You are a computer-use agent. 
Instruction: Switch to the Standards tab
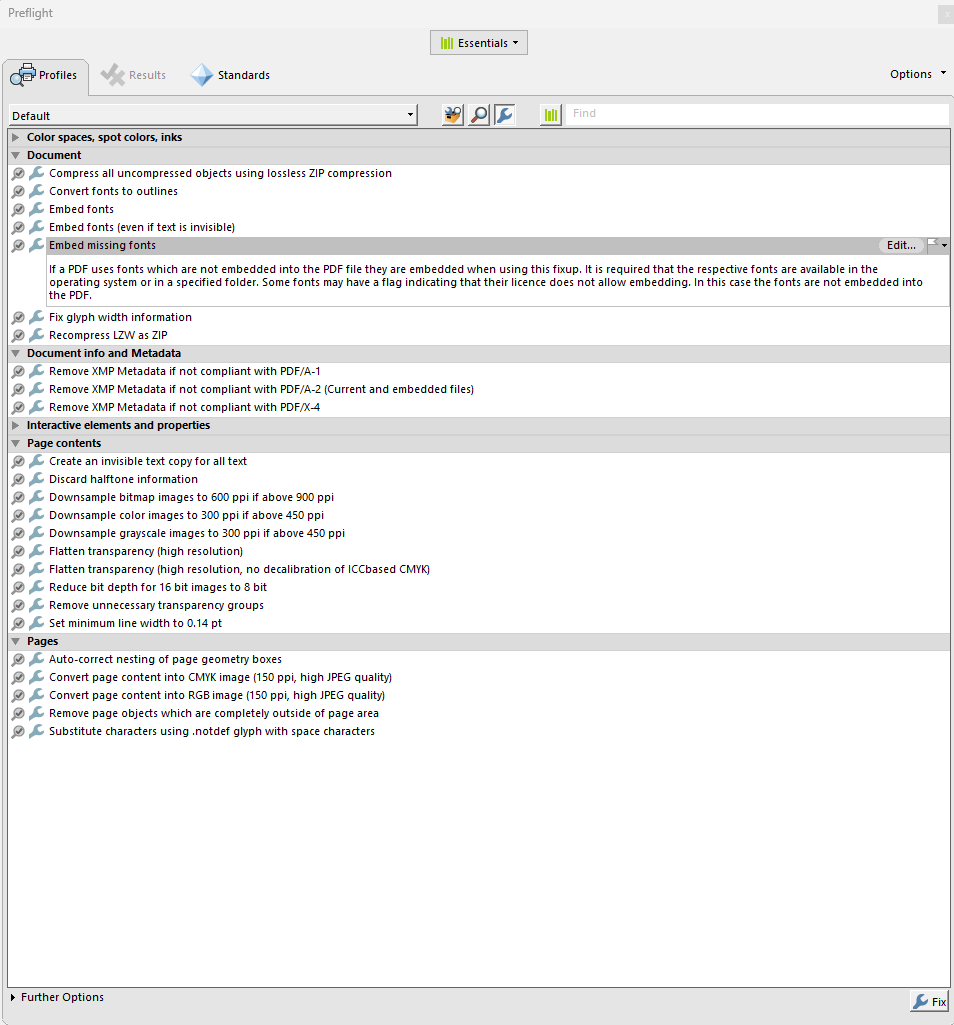231,75
